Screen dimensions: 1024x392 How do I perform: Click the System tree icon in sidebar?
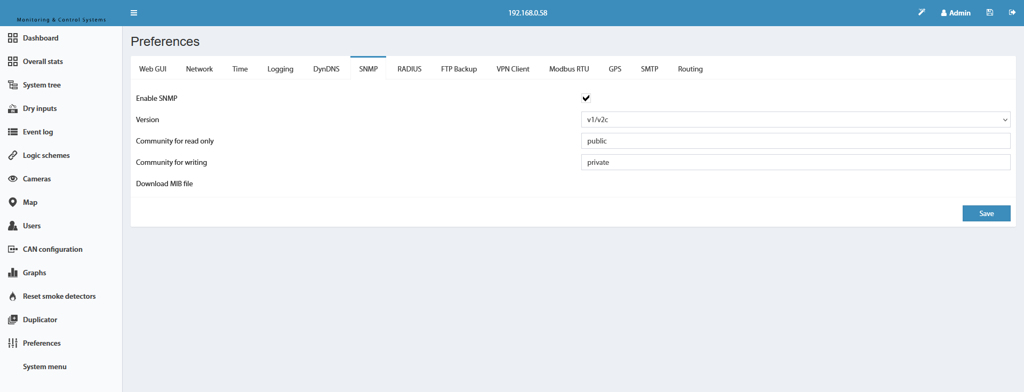point(12,85)
